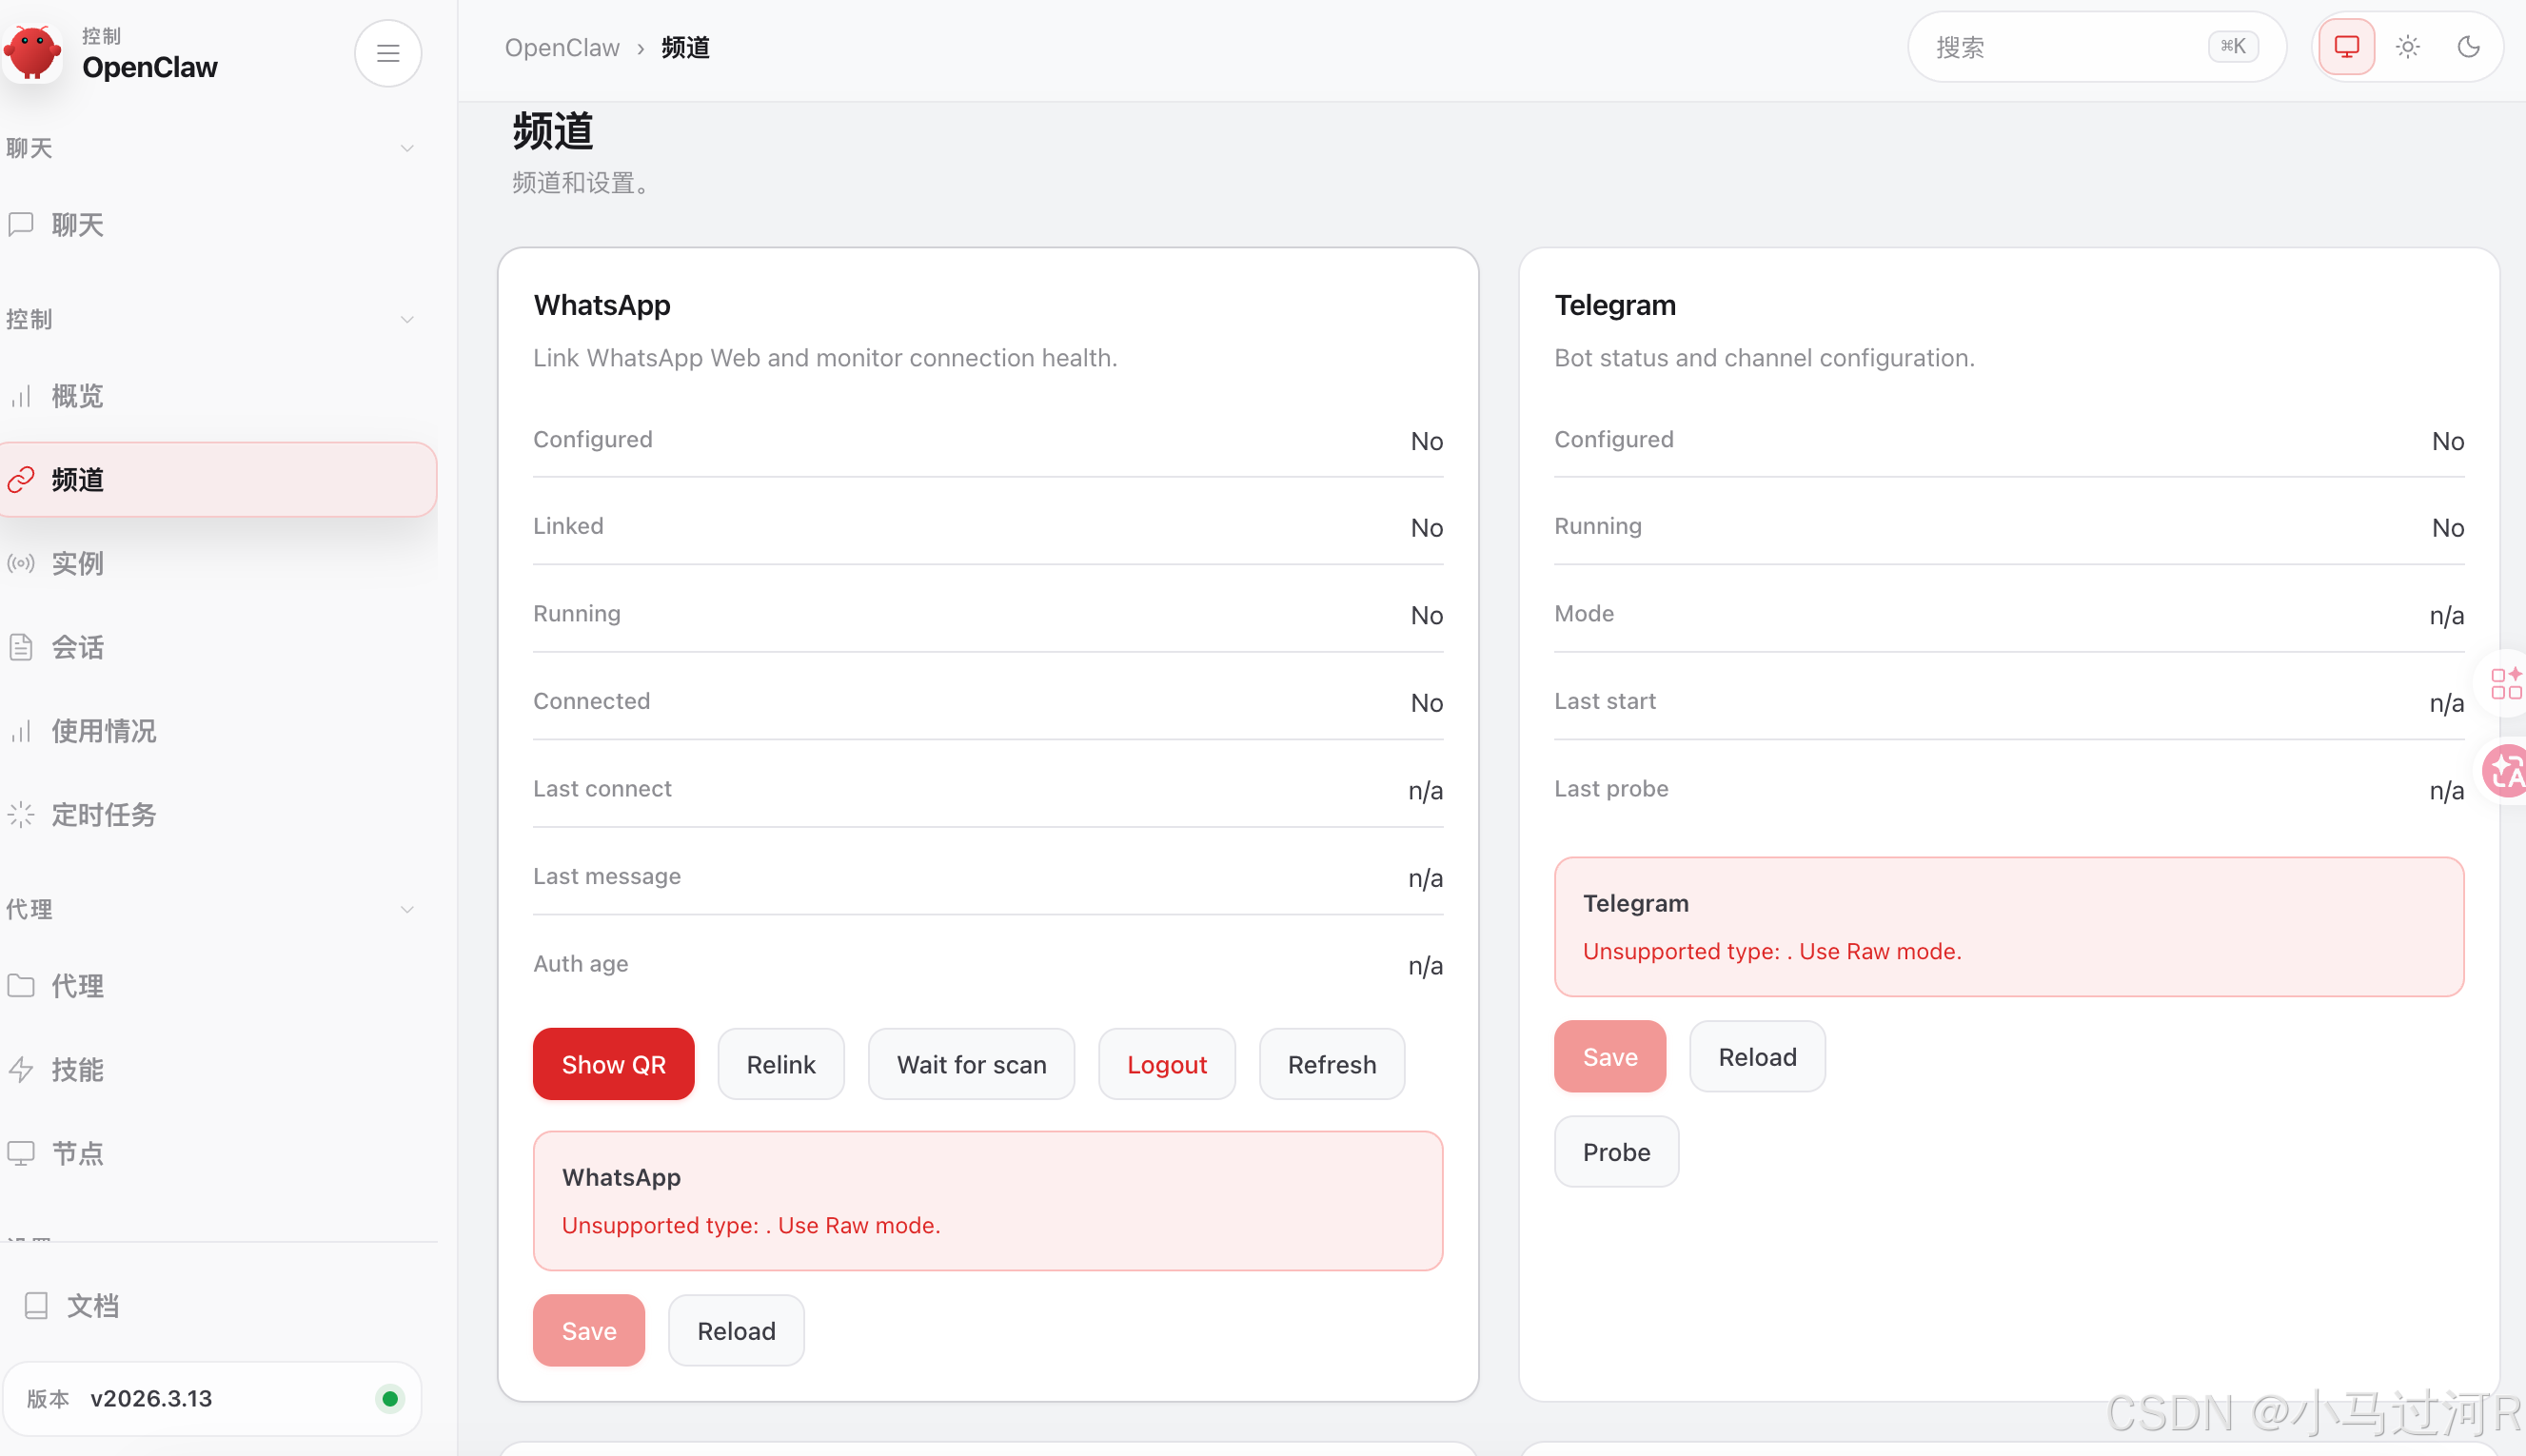The height and width of the screenshot is (1456, 2526).
Task: Click the hamburger sidebar collapse icon
Action: coord(388,52)
